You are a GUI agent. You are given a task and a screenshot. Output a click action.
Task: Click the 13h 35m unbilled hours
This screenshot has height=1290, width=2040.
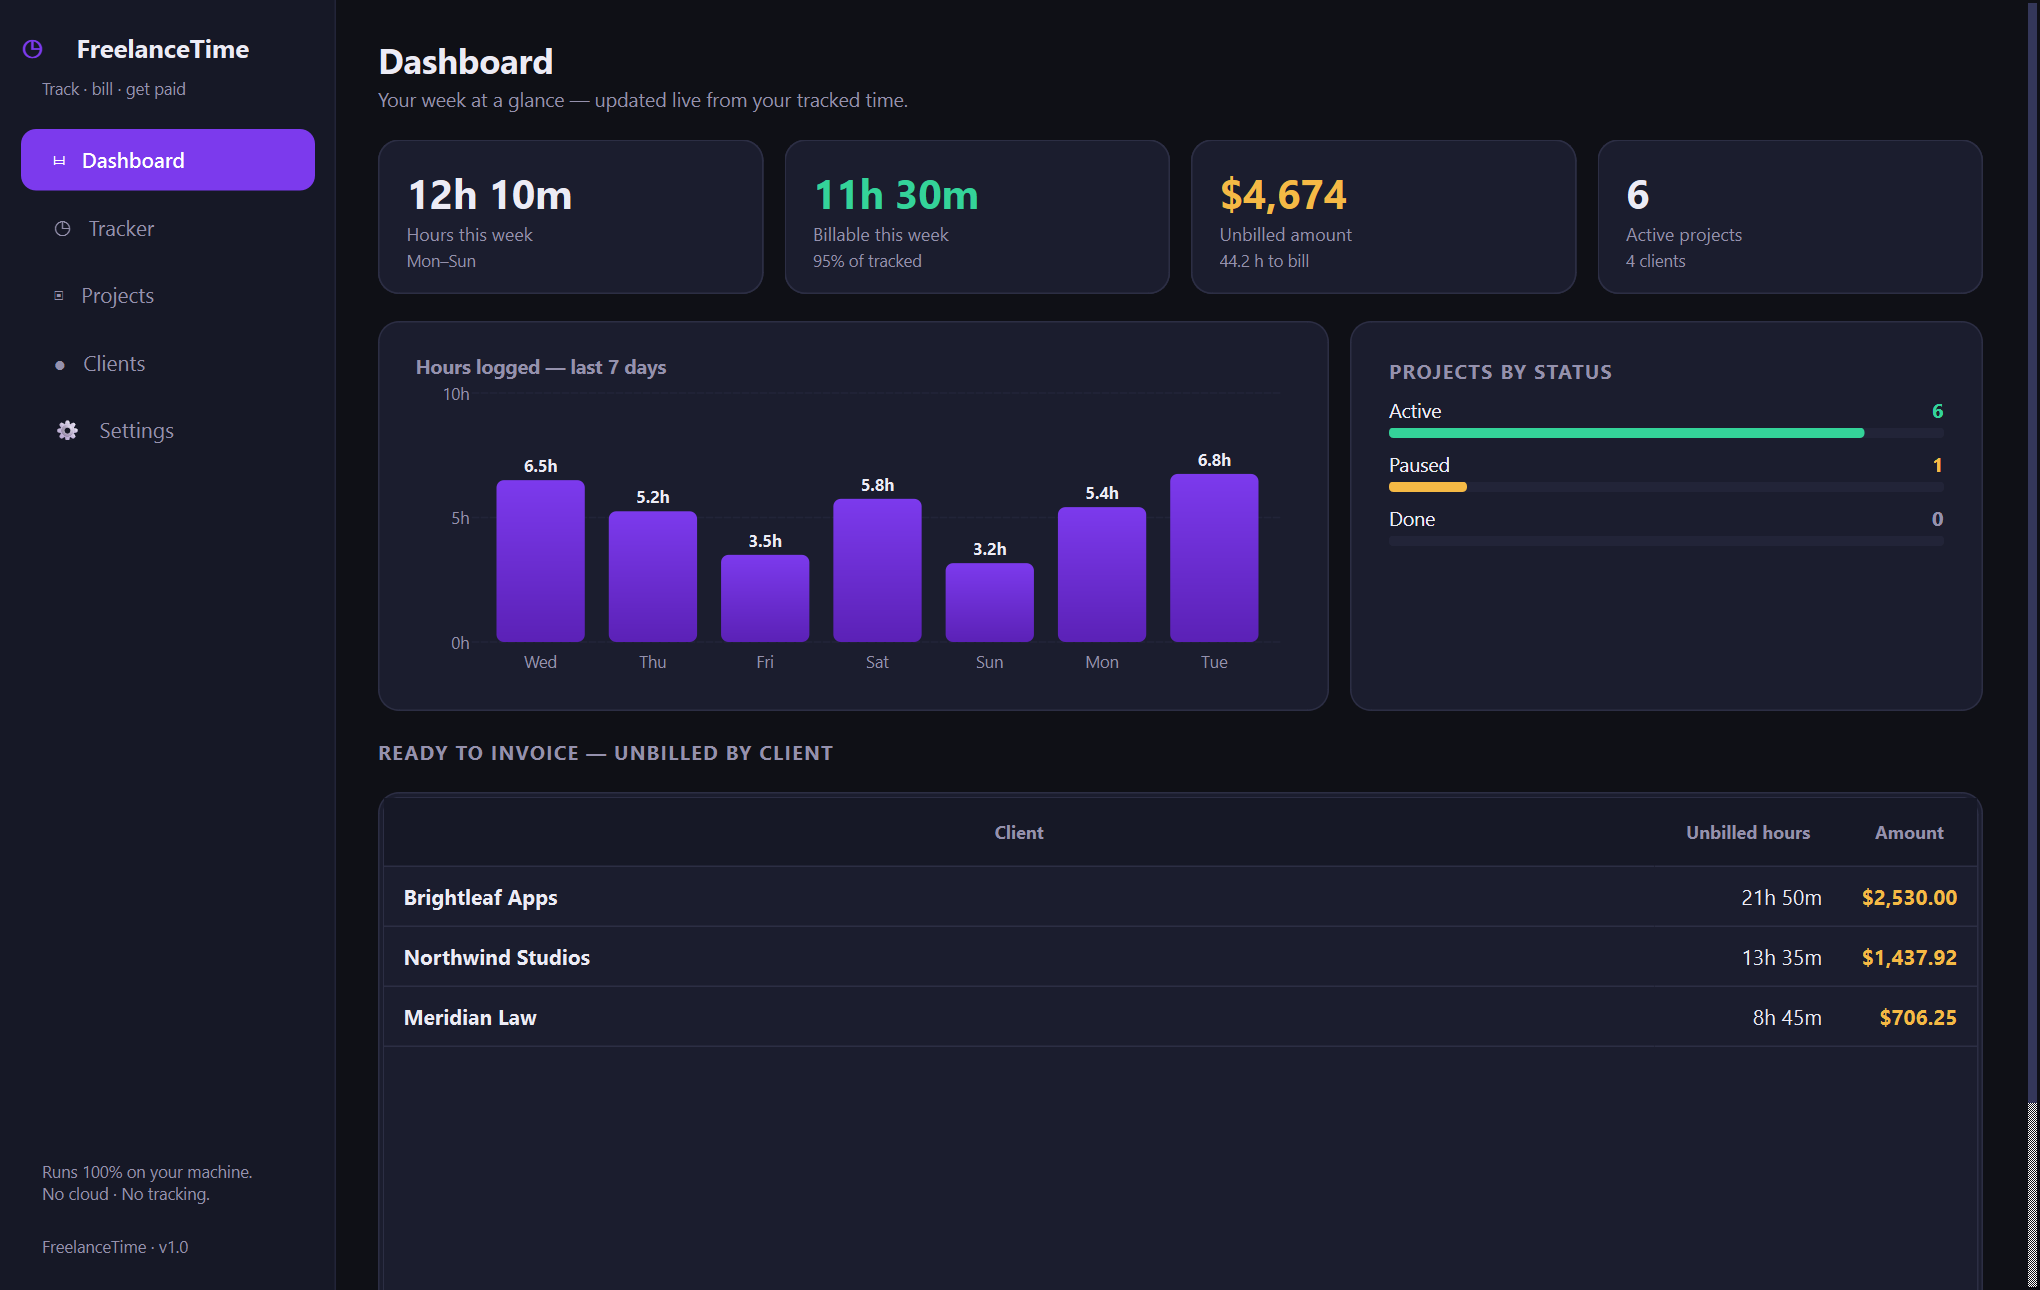click(x=1781, y=958)
